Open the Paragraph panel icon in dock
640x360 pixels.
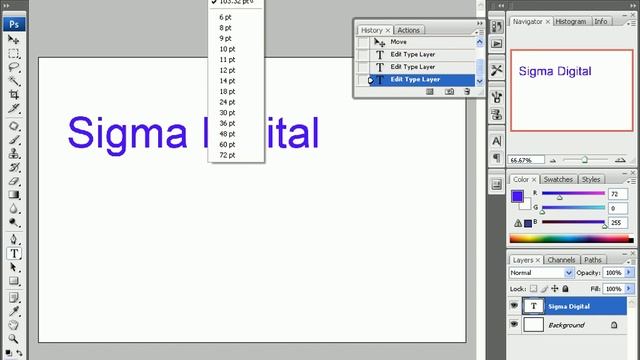click(496, 158)
